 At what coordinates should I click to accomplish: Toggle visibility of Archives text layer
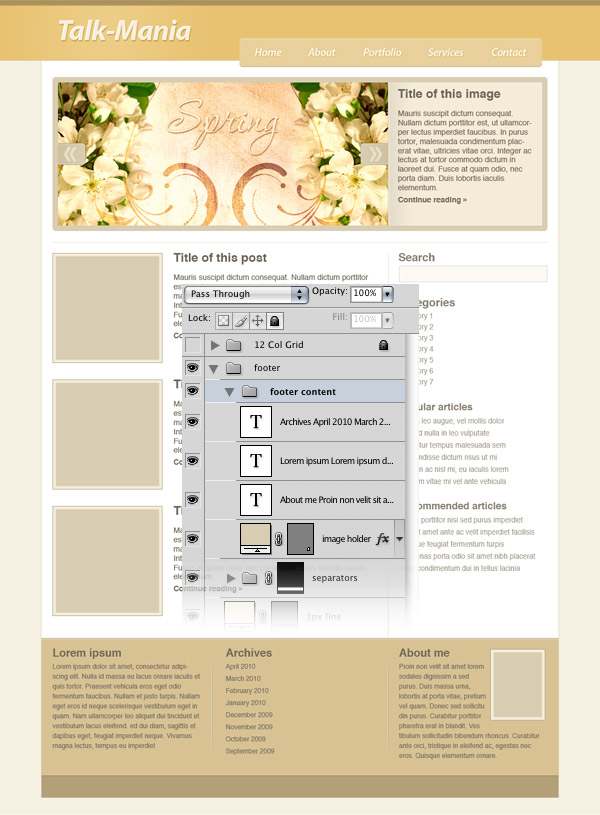pyautogui.click(x=193, y=421)
